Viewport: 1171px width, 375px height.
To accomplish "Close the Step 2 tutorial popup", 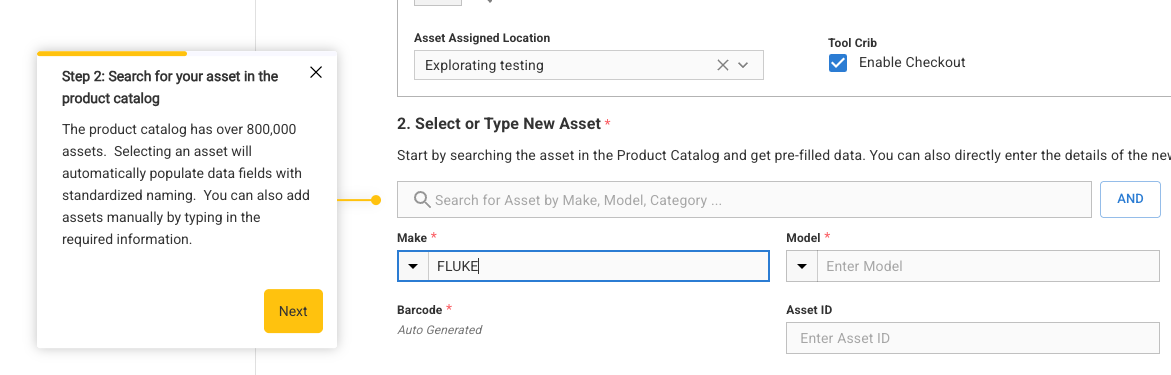I will point(316,72).
